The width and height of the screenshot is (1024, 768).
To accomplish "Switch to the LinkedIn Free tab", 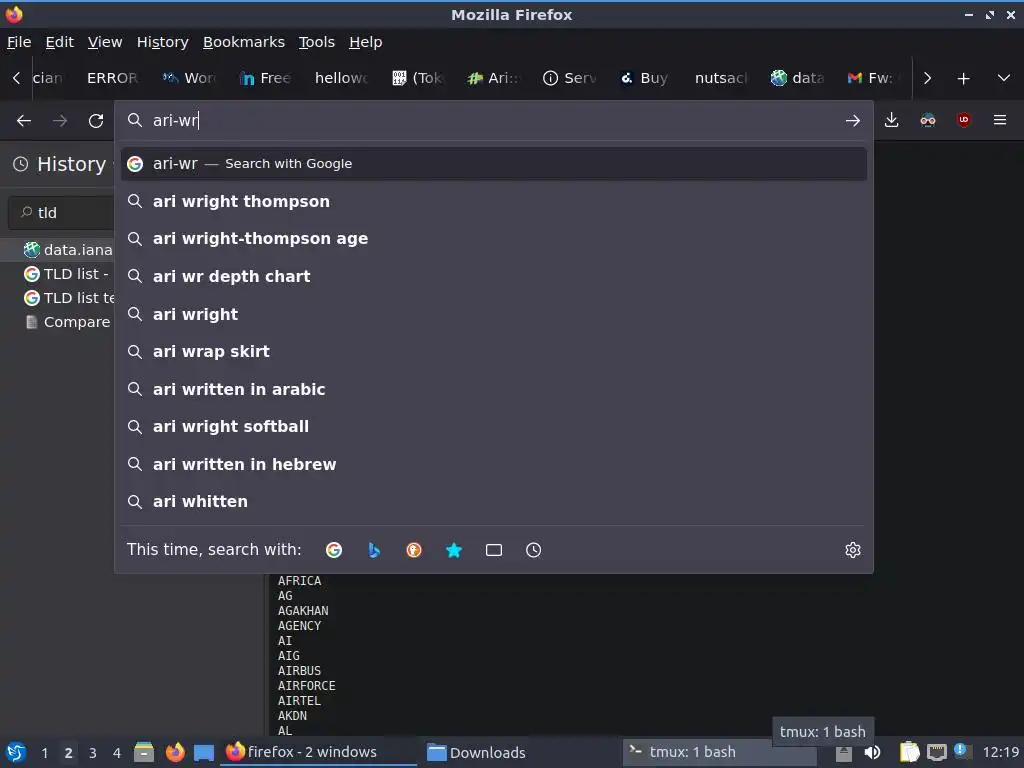I will coord(265,78).
